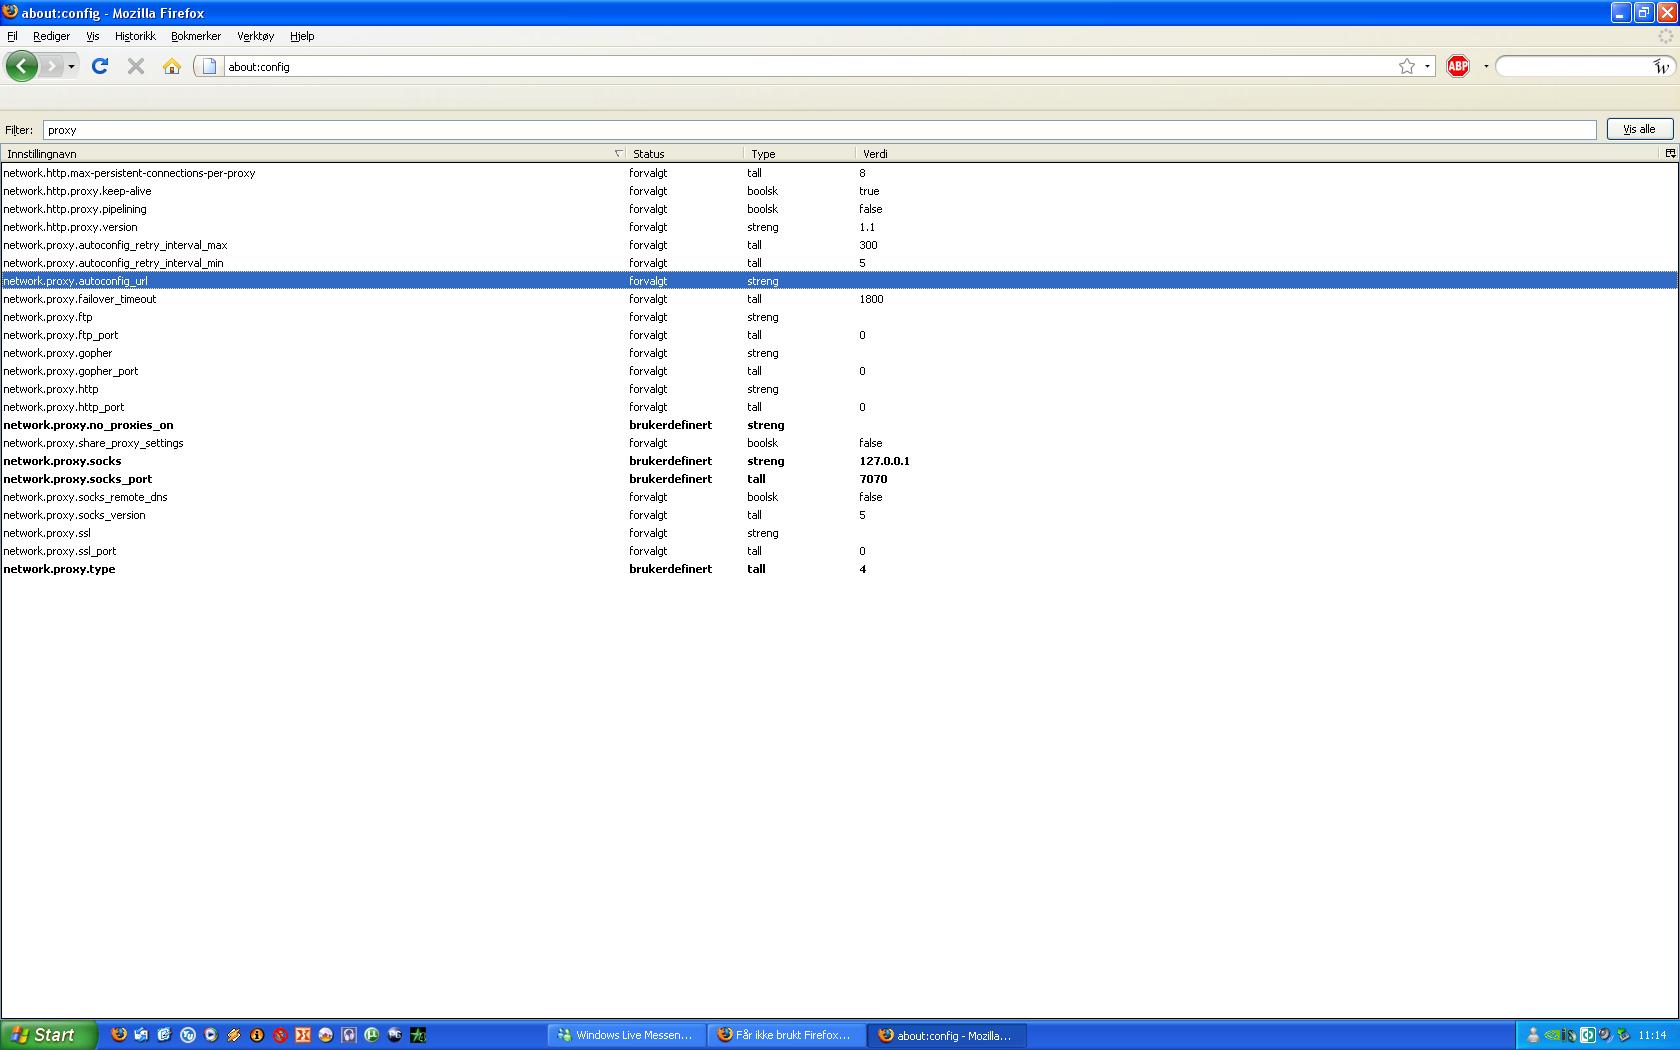Screen dimensions: 1680x1050
Task: Open the Hjelp menu
Action: pos(302,36)
